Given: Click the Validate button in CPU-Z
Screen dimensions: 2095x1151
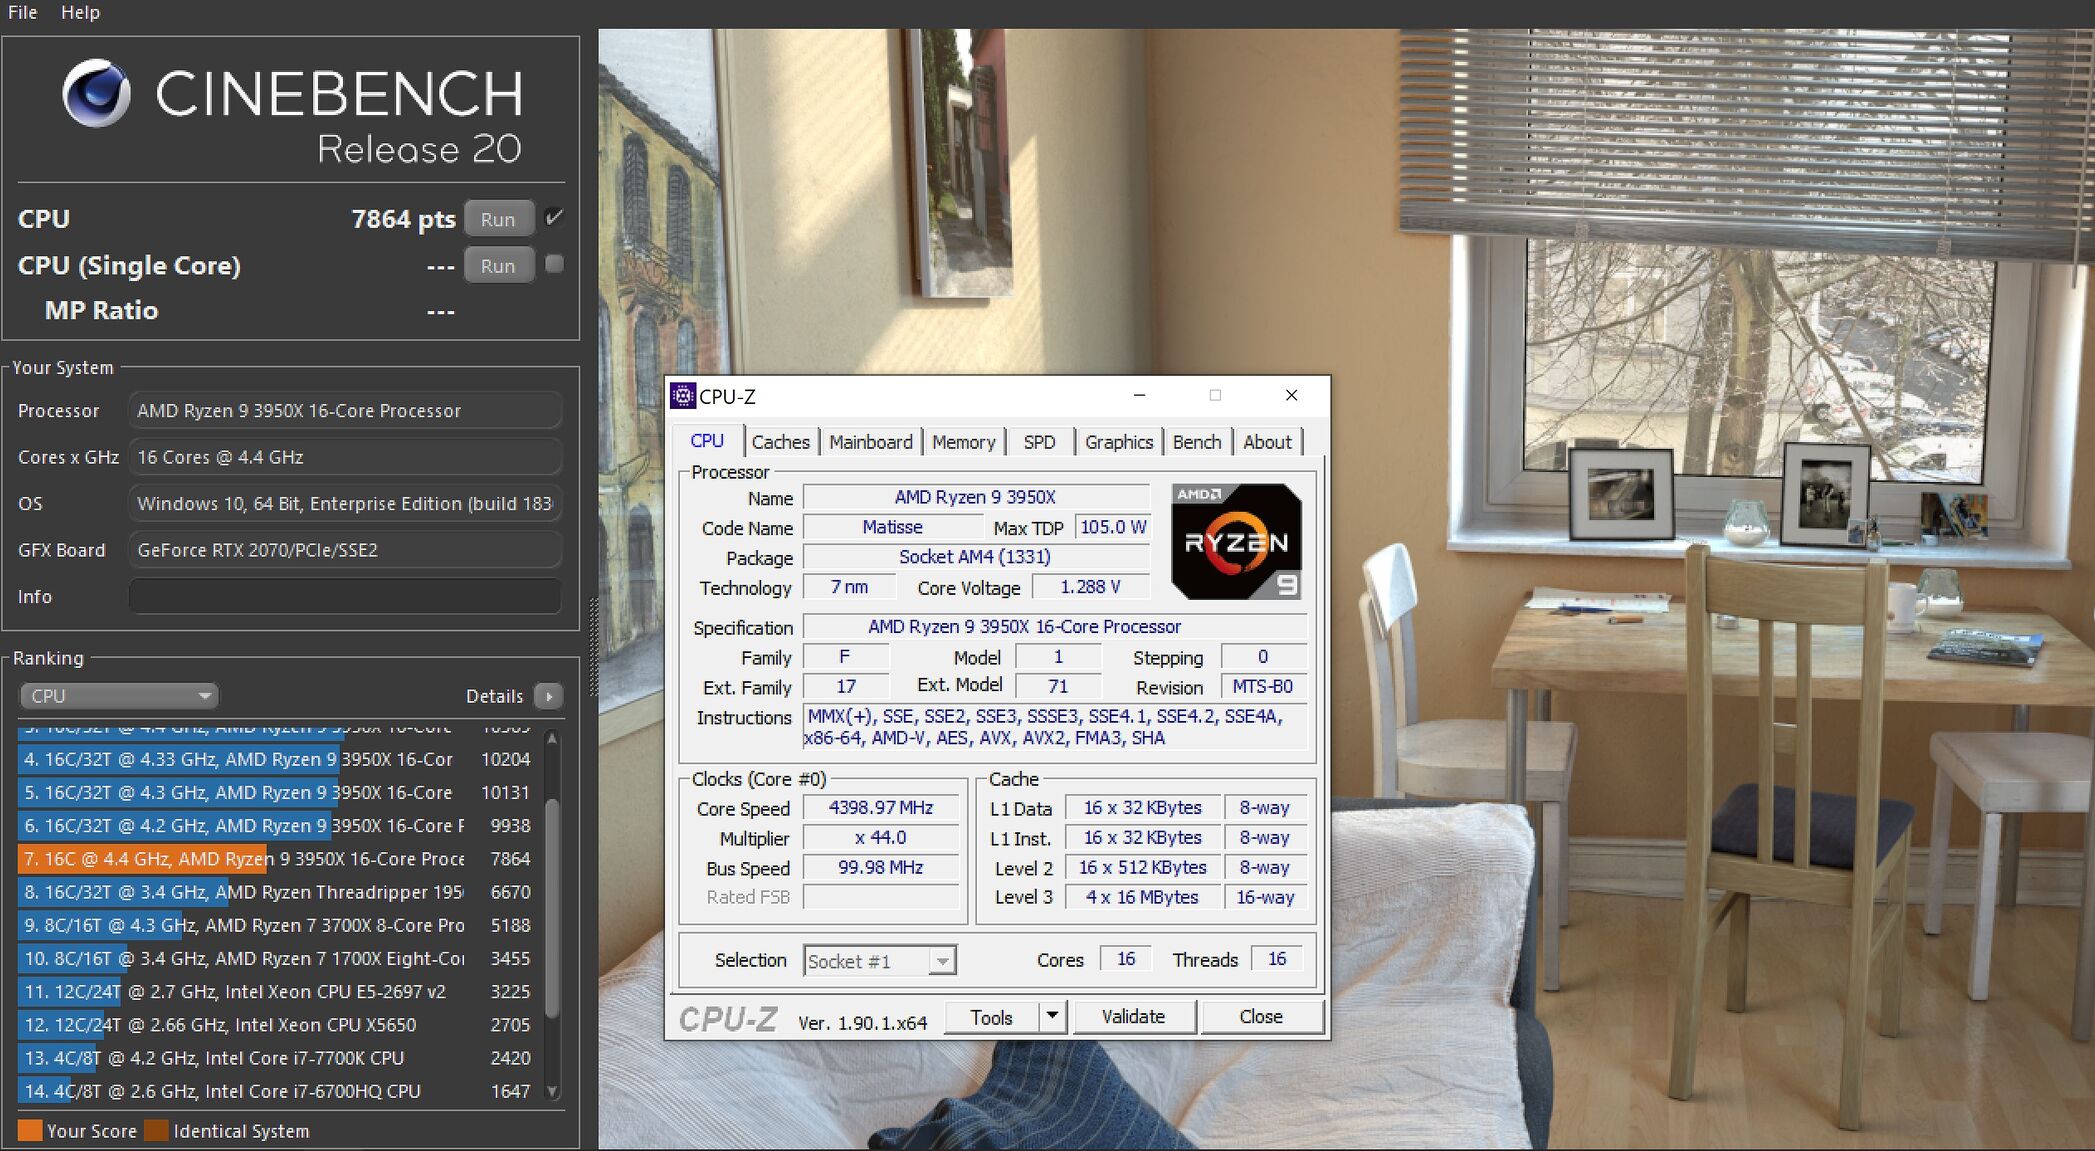Looking at the screenshot, I should (1133, 1017).
